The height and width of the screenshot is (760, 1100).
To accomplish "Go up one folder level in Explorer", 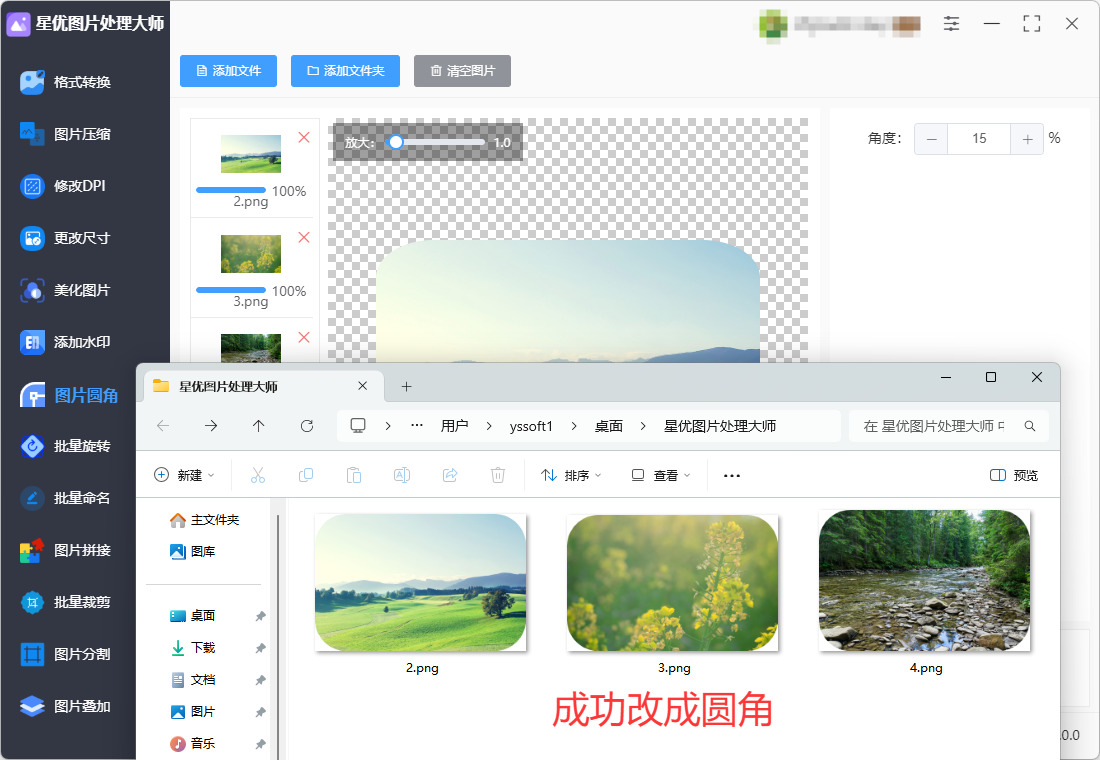I will point(258,426).
